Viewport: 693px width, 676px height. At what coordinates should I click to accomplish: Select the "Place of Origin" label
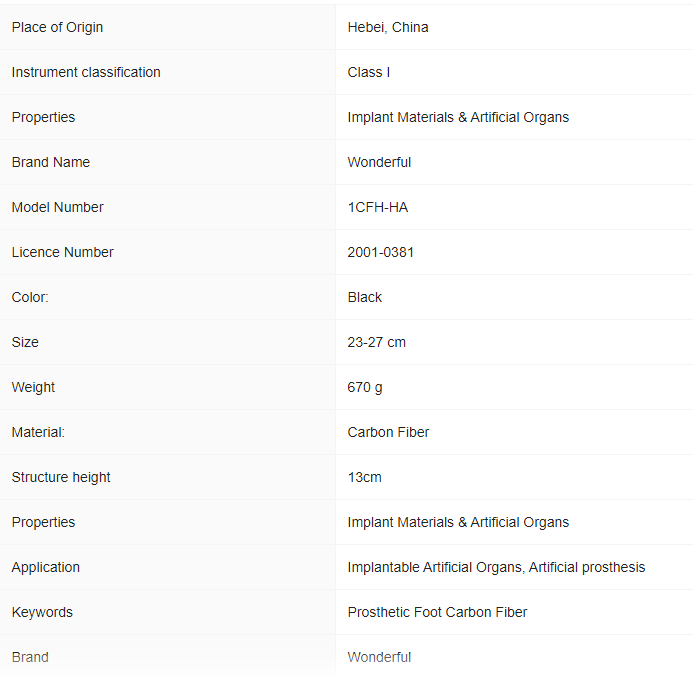tap(57, 27)
